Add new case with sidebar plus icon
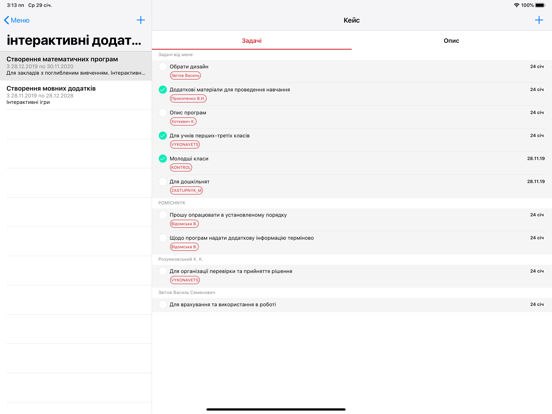 (140, 20)
